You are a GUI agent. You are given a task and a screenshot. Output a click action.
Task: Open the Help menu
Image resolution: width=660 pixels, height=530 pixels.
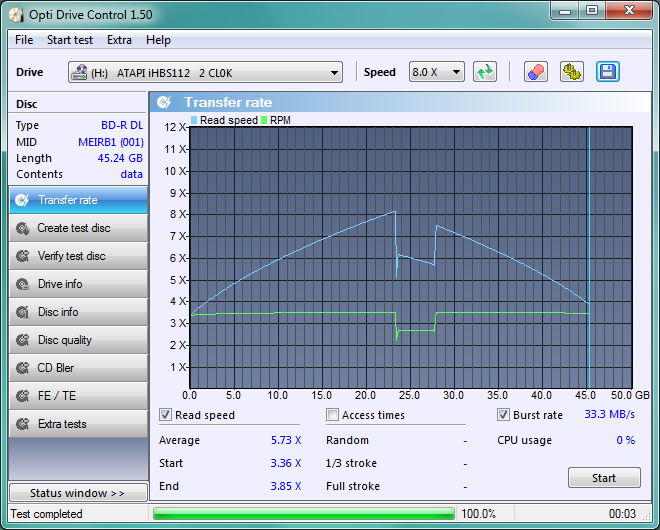[158, 40]
